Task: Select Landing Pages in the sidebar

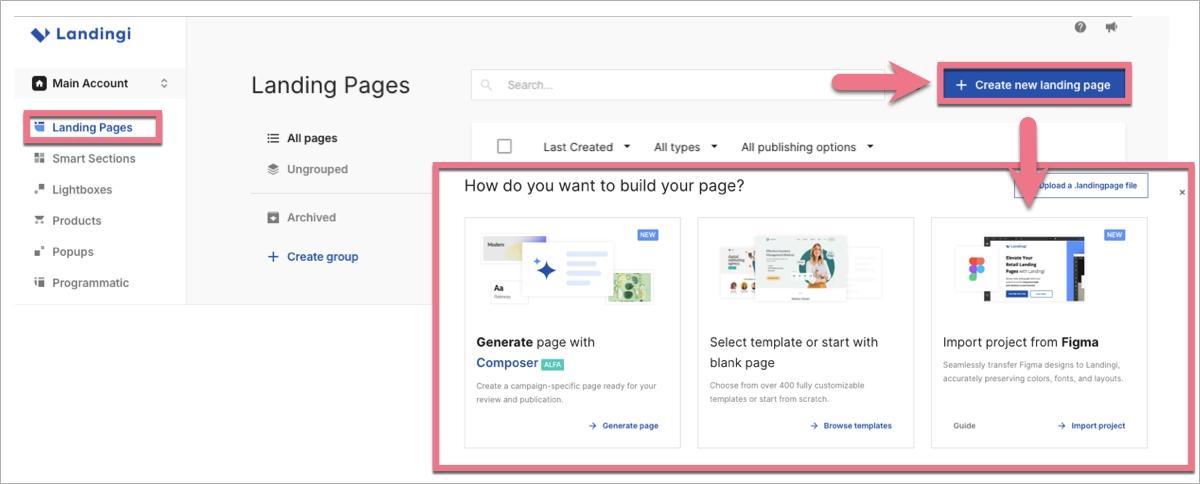Action: (x=92, y=127)
